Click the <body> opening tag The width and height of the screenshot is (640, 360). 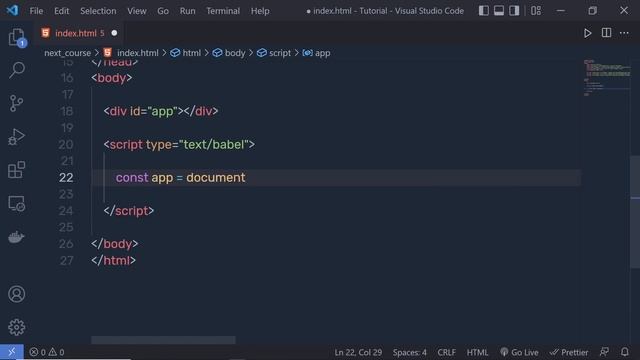pyautogui.click(x=112, y=78)
